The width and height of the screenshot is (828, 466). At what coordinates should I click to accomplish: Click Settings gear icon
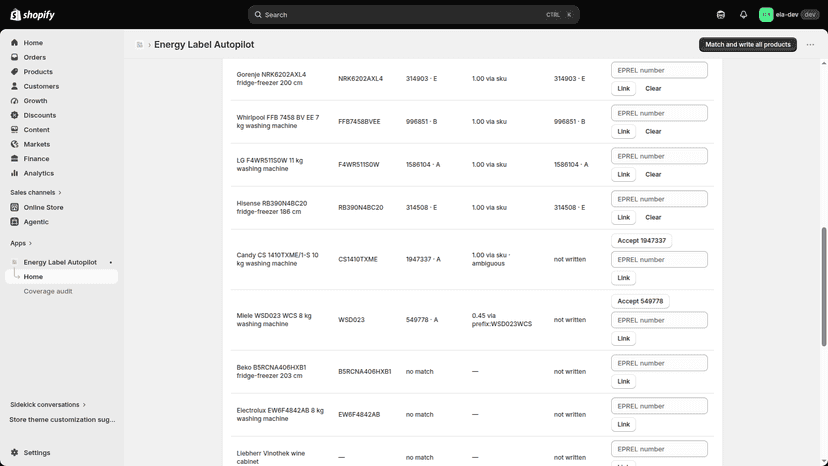pos(14,453)
